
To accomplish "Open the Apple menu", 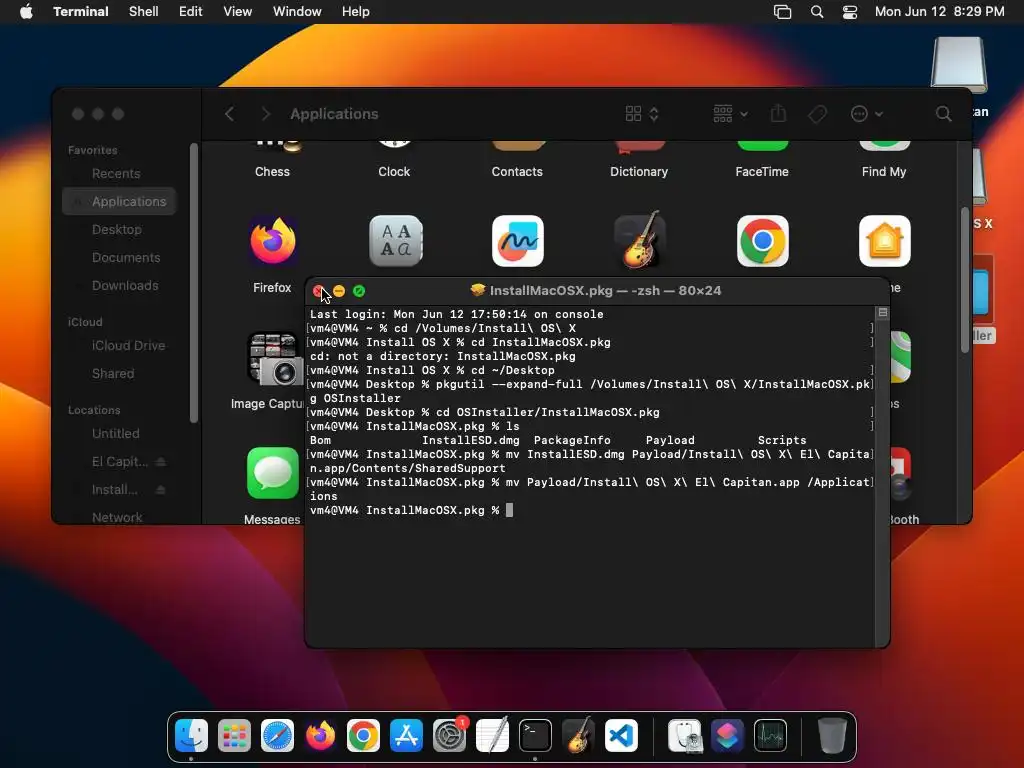I will (26, 12).
